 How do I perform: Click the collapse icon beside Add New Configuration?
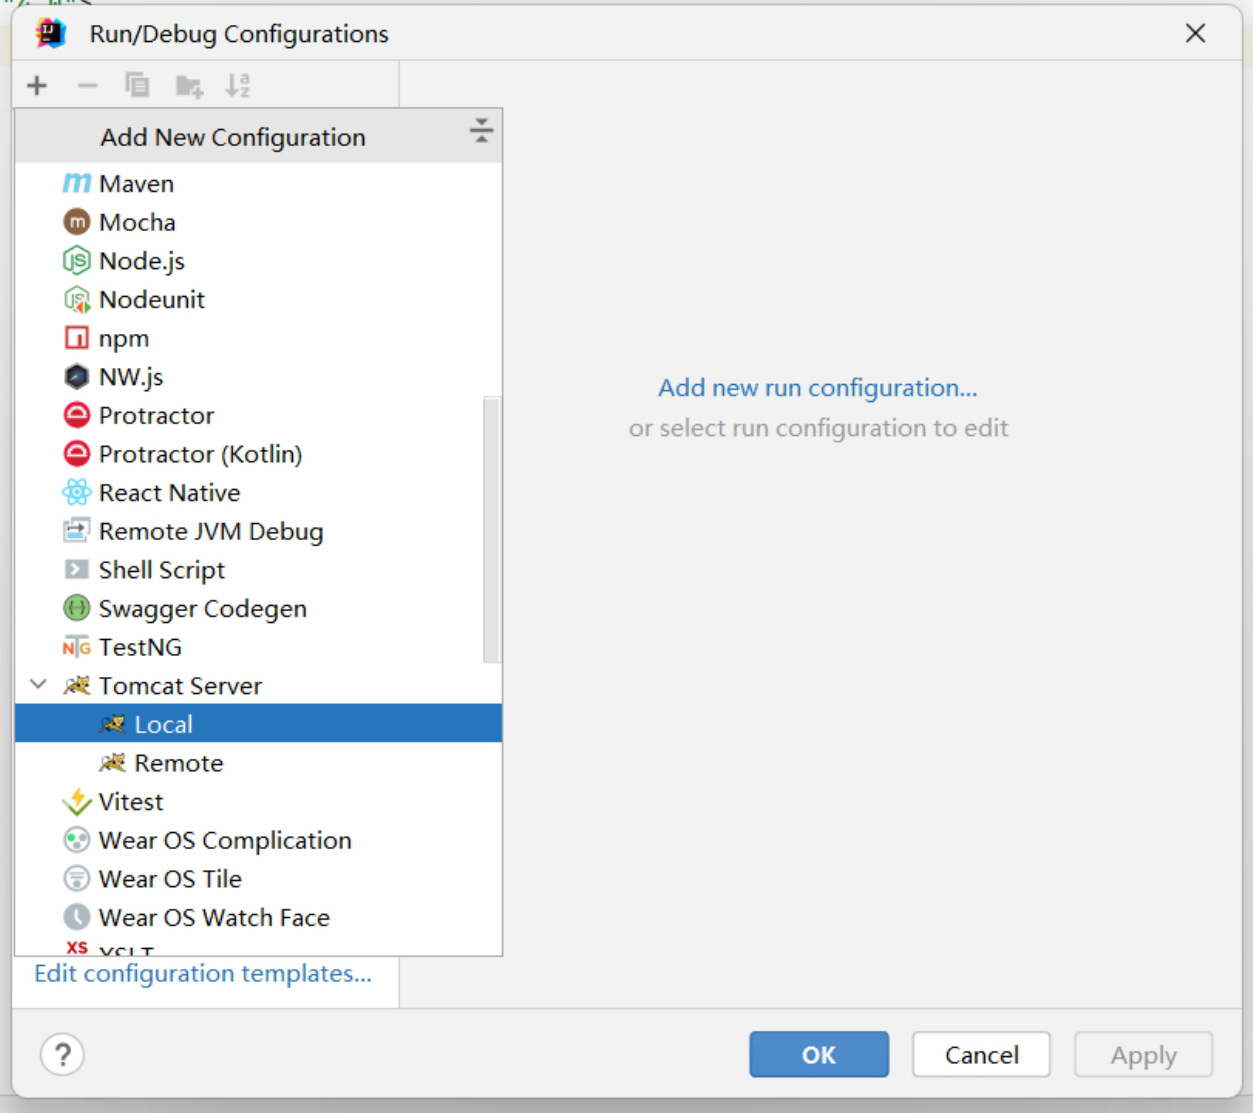[x=481, y=131]
